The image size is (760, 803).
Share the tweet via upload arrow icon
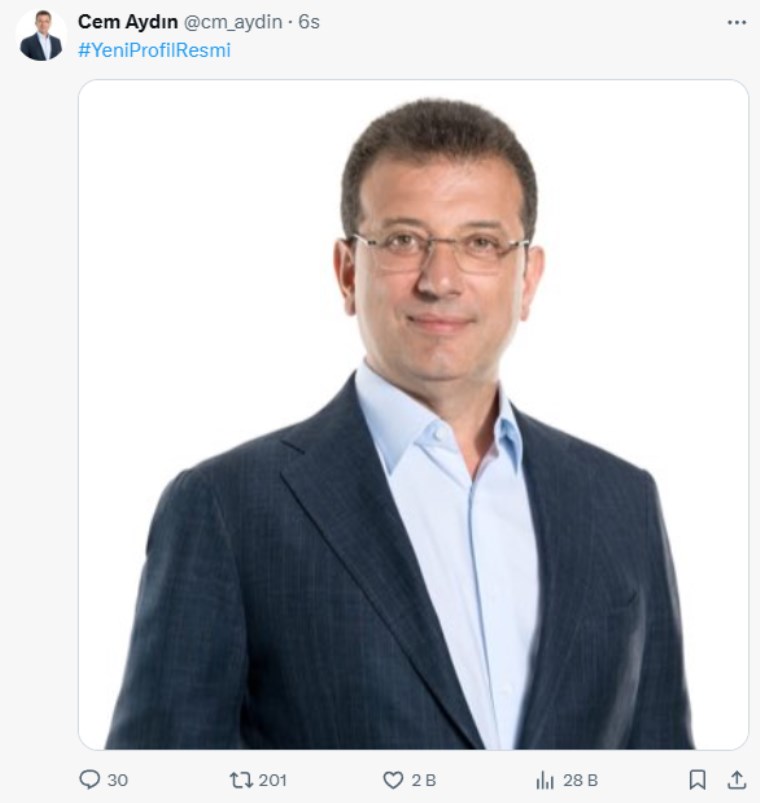(x=736, y=779)
